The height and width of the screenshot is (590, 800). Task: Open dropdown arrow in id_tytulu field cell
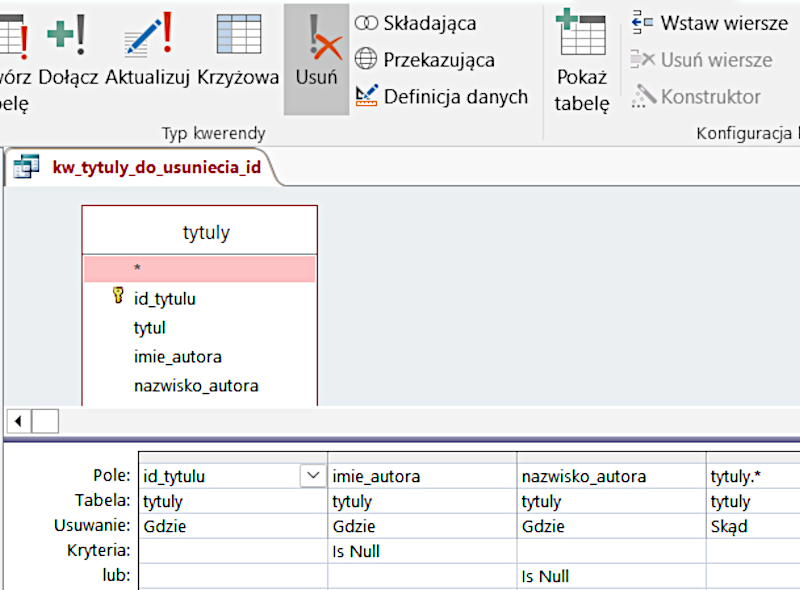313,477
